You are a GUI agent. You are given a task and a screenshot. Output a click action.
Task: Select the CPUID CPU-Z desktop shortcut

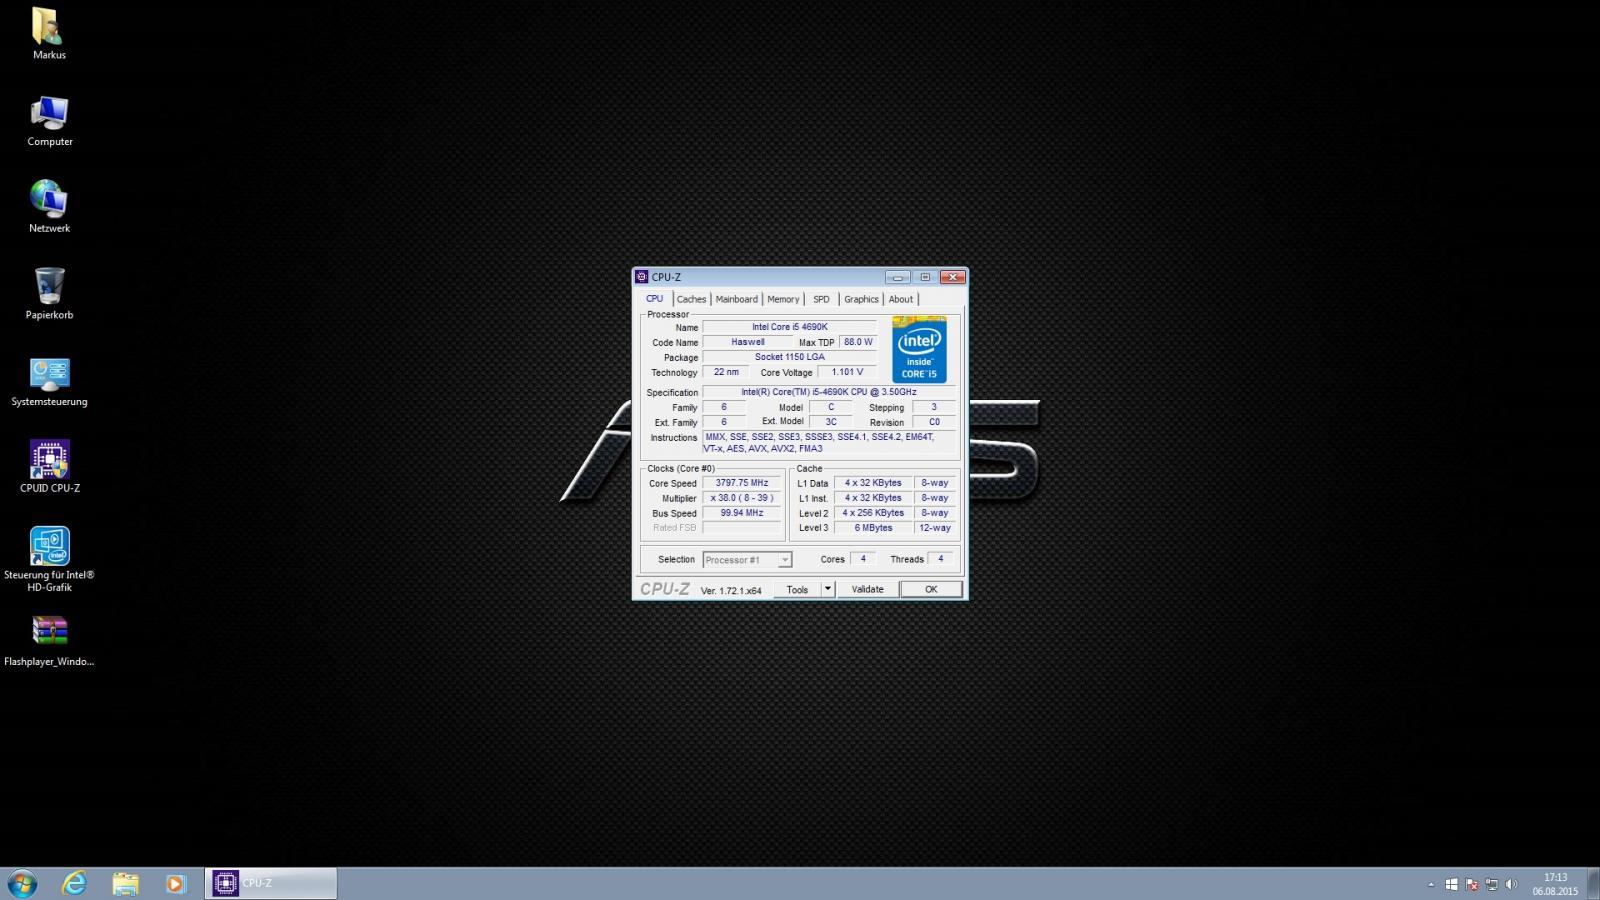click(x=49, y=467)
